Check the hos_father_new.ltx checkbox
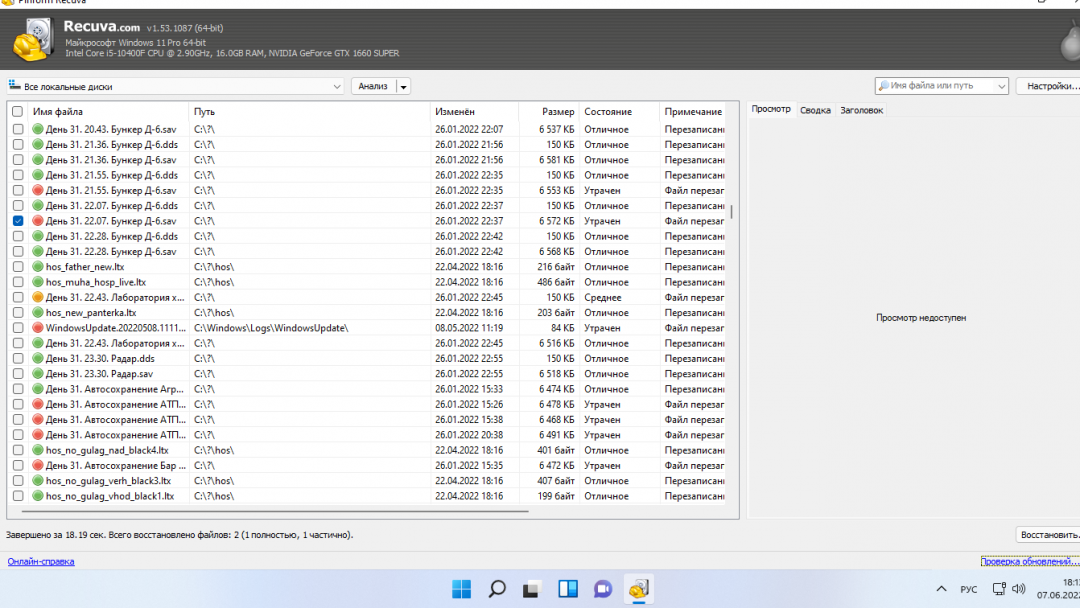The image size is (1080, 608). [x=18, y=266]
